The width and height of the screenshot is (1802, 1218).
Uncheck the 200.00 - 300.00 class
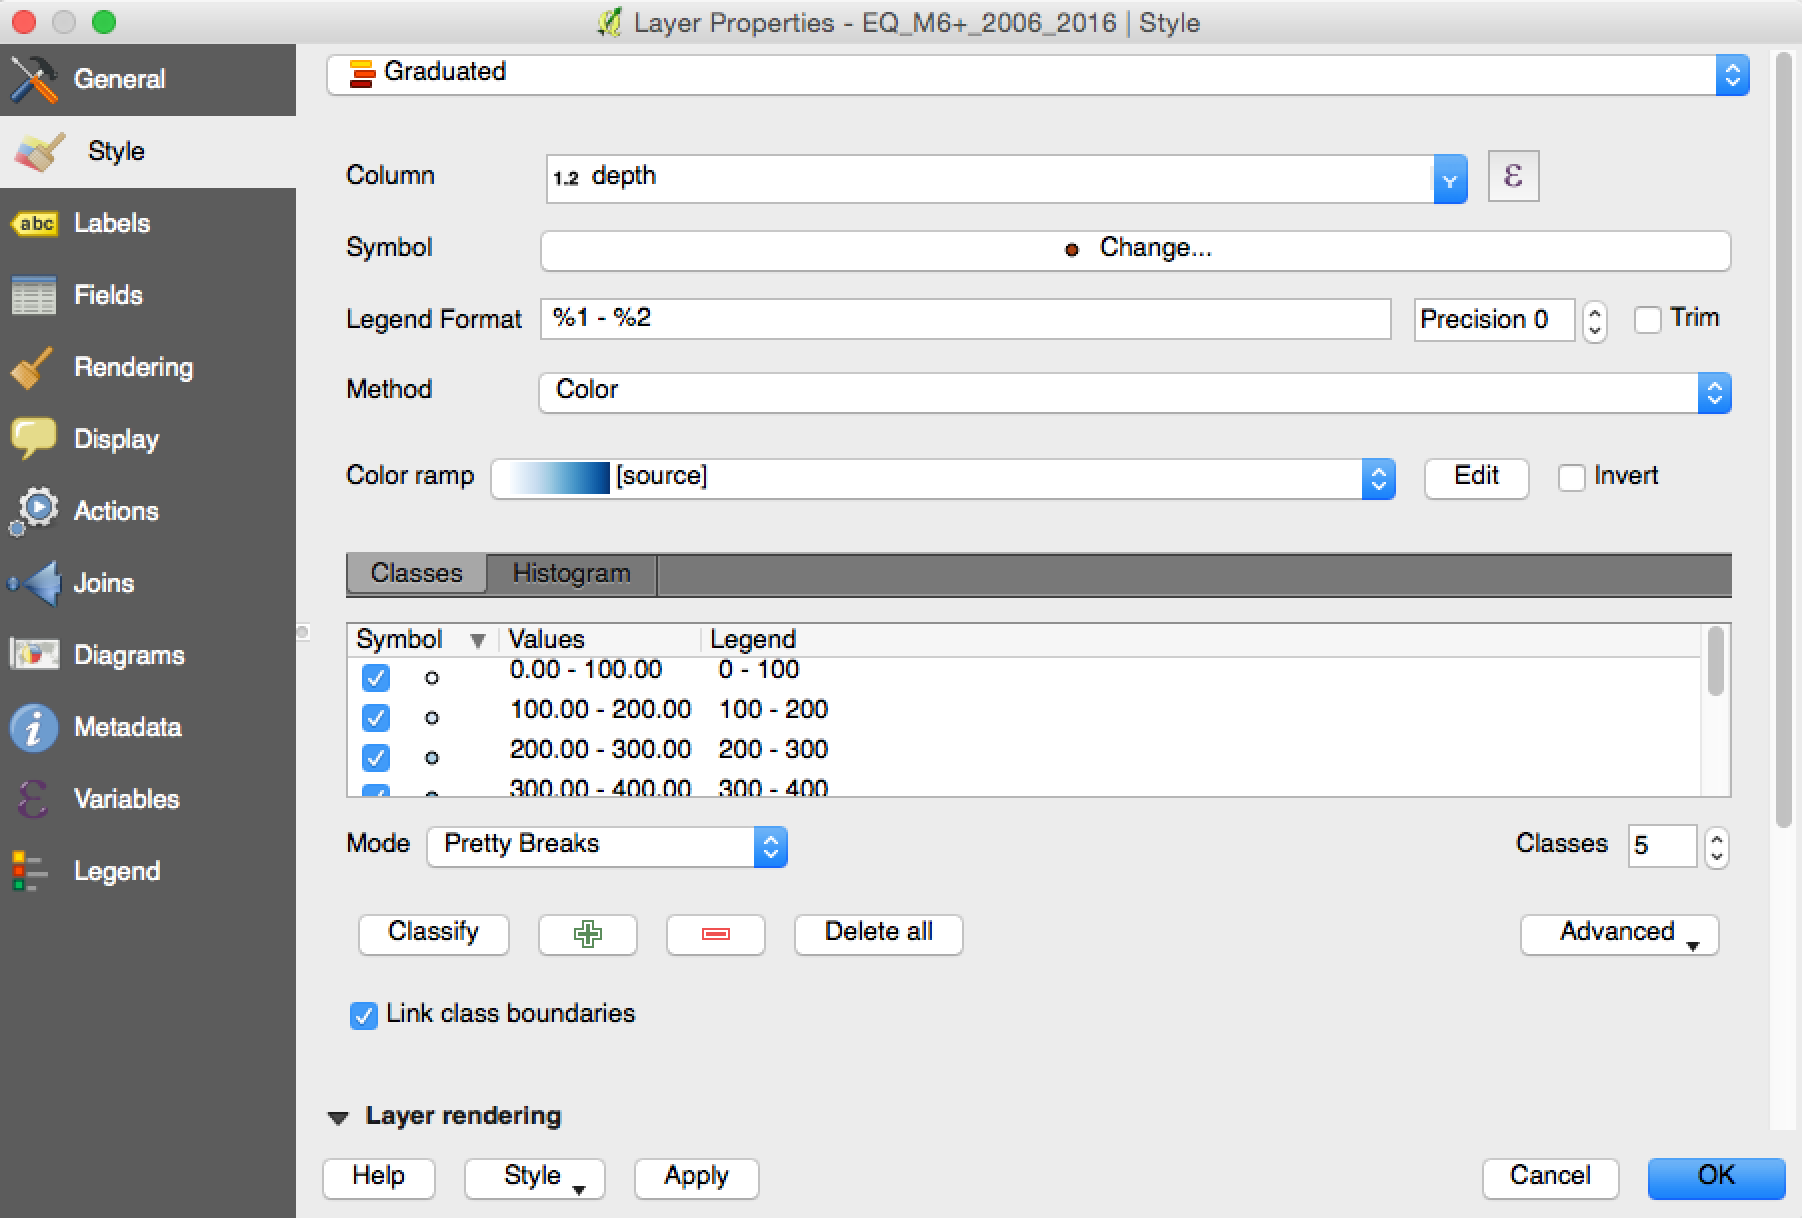click(x=376, y=758)
